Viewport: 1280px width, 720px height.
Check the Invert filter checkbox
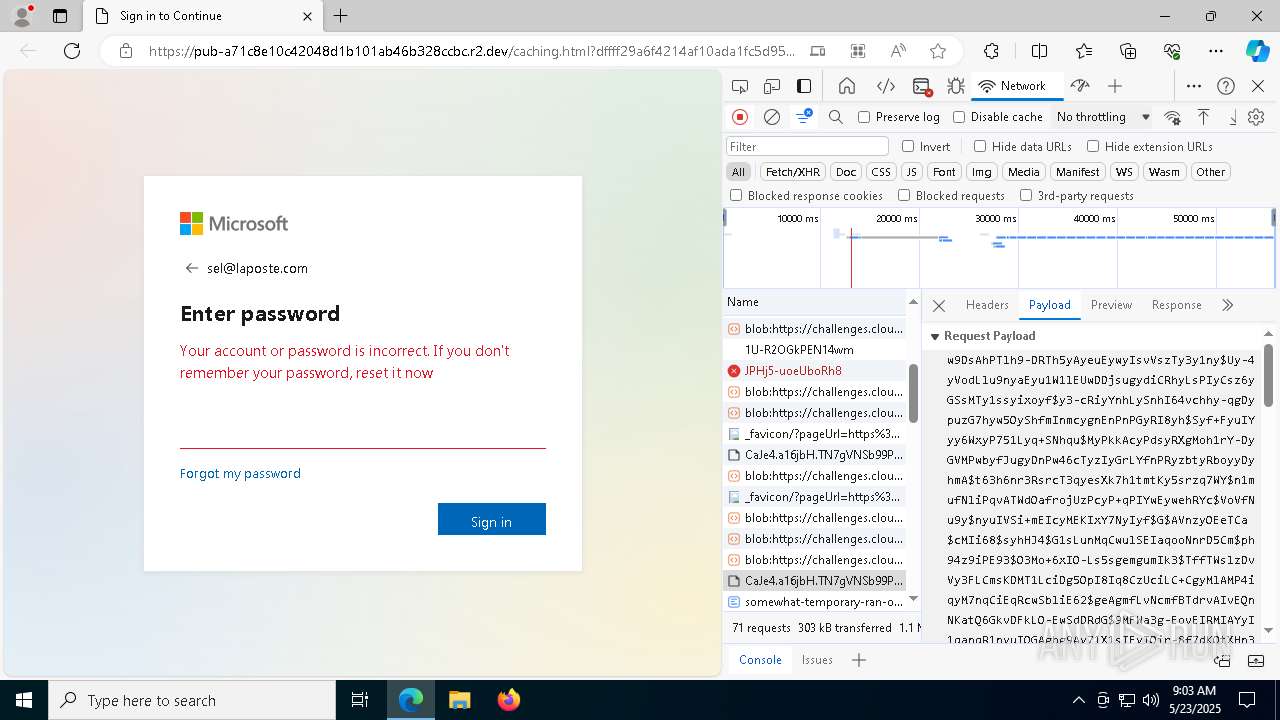pos(908,146)
